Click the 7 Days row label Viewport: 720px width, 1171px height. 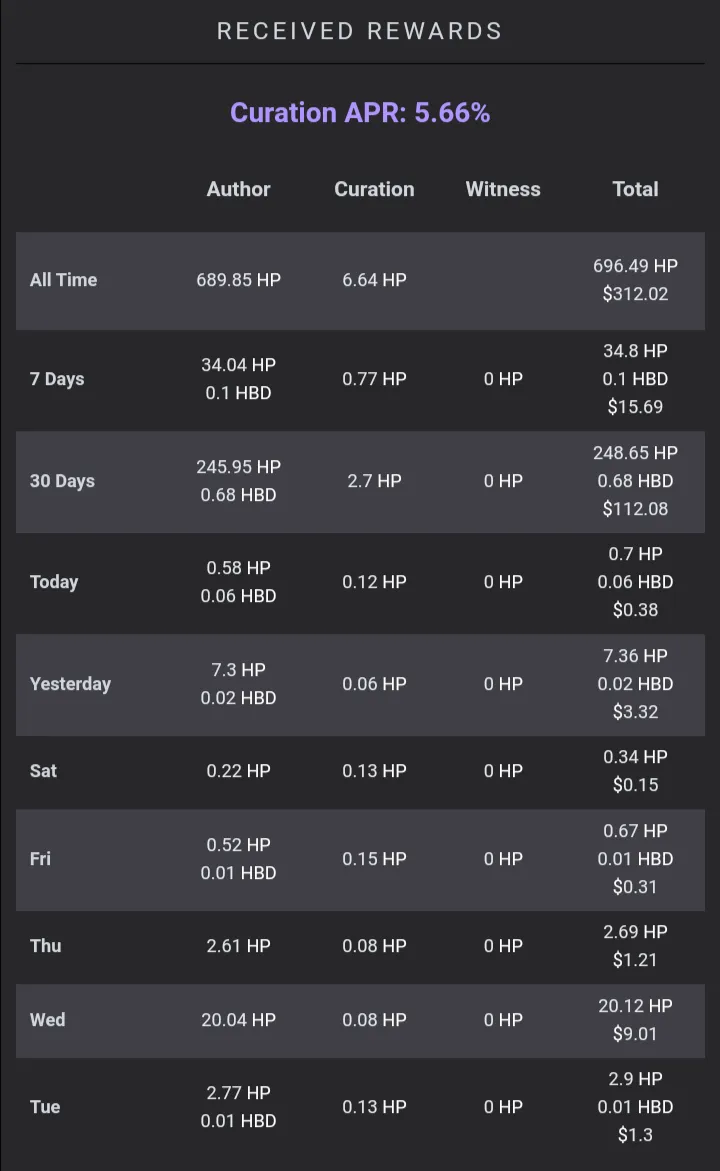tap(57, 379)
